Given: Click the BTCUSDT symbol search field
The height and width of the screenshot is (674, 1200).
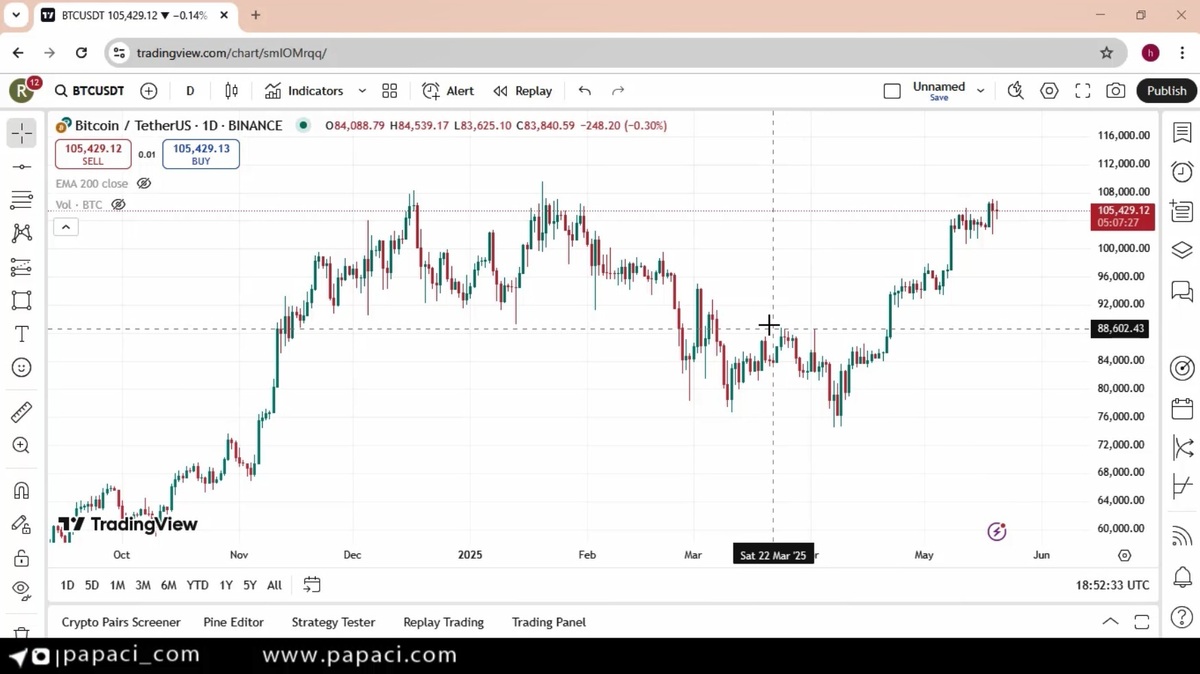Looking at the screenshot, I should (x=90, y=91).
